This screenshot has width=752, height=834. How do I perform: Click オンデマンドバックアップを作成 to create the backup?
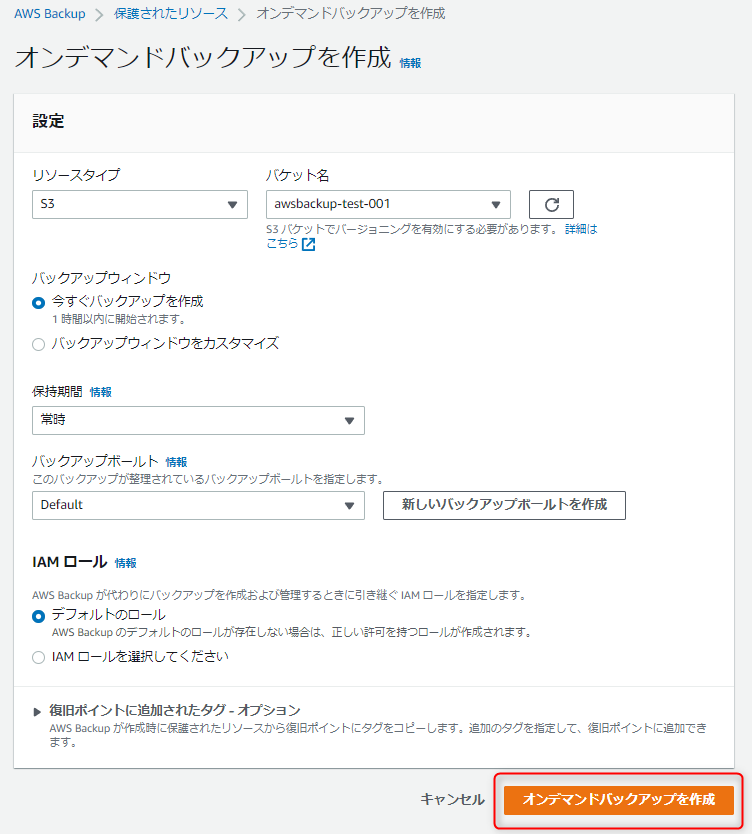click(x=618, y=800)
